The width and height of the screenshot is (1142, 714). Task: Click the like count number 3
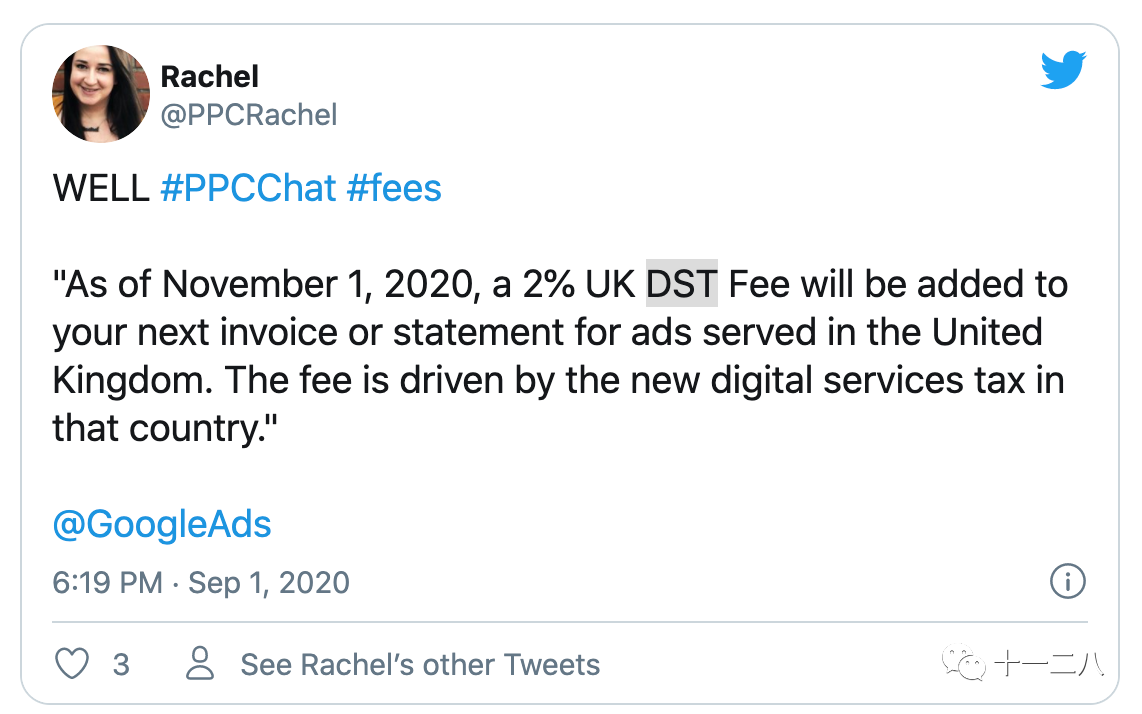pyautogui.click(x=121, y=665)
